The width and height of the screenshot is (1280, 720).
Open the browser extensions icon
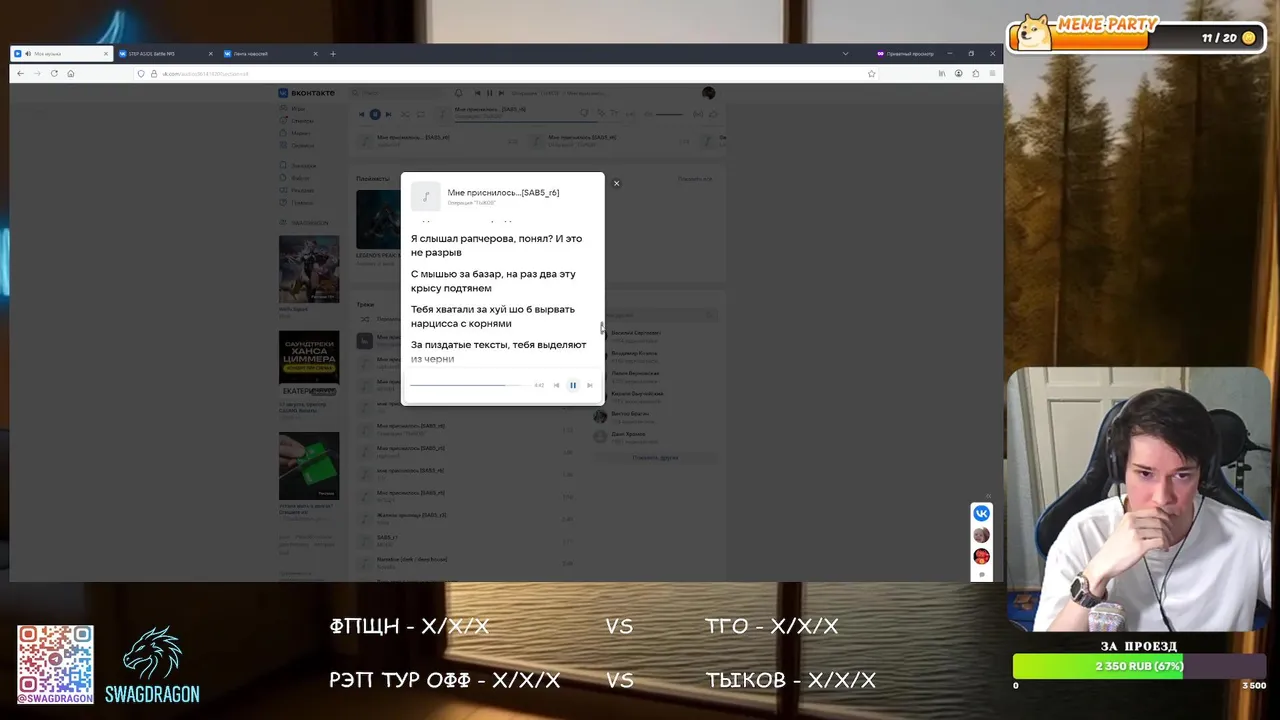(975, 73)
